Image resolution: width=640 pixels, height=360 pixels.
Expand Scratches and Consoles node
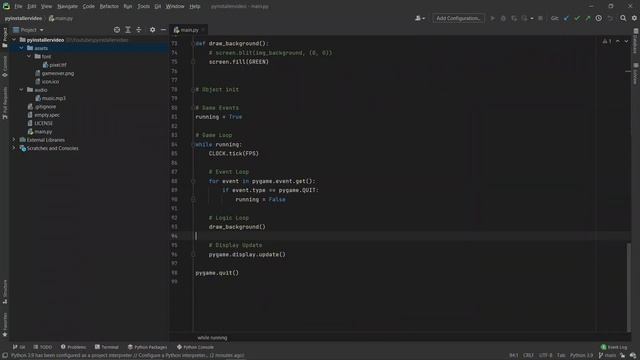(x=14, y=148)
